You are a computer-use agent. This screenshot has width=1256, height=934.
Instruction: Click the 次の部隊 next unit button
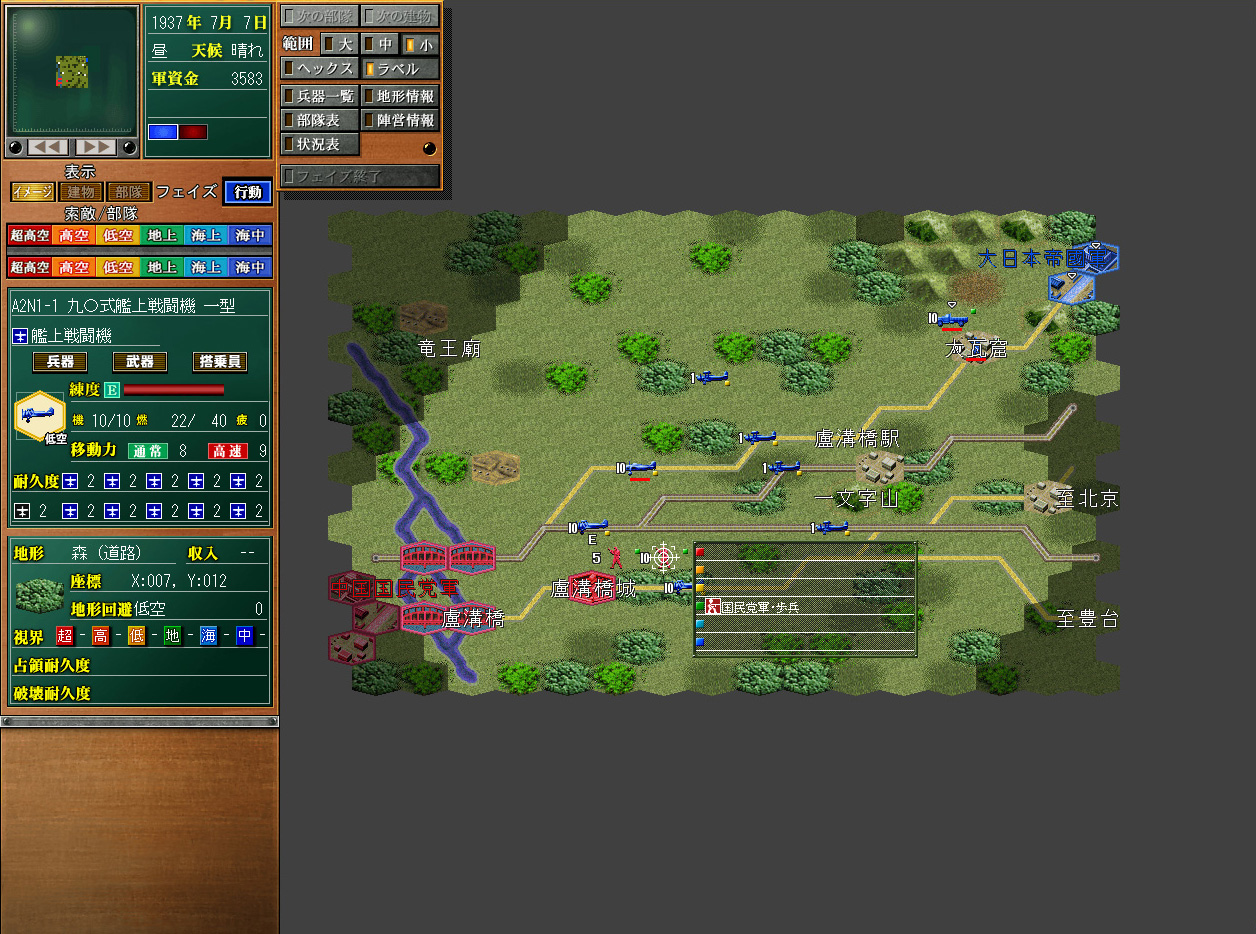pyautogui.click(x=319, y=16)
